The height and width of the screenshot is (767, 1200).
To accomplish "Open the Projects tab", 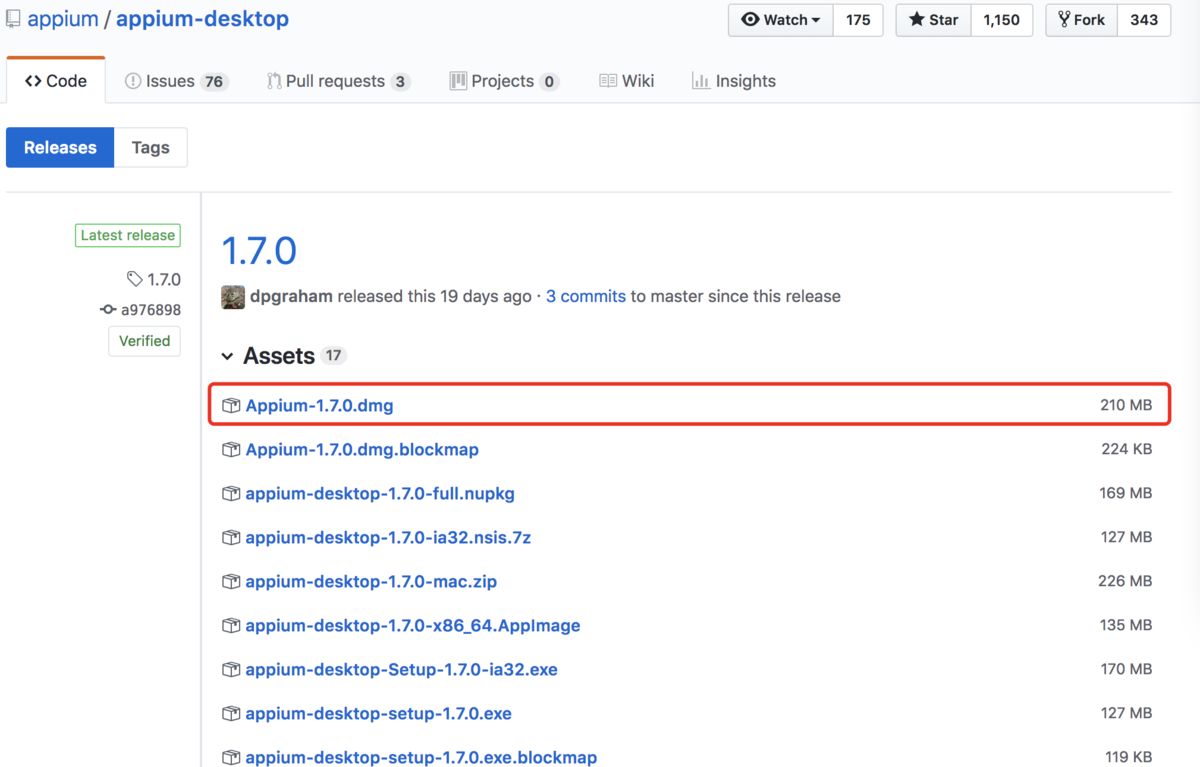I will click(x=504, y=81).
